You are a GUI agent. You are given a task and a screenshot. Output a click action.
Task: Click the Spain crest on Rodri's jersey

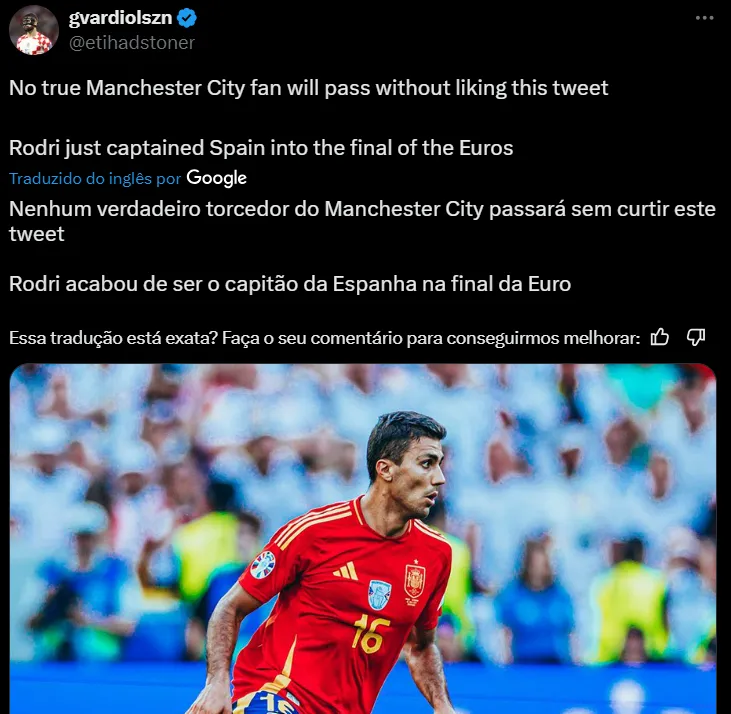pyautogui.click(x=414, y=582)
